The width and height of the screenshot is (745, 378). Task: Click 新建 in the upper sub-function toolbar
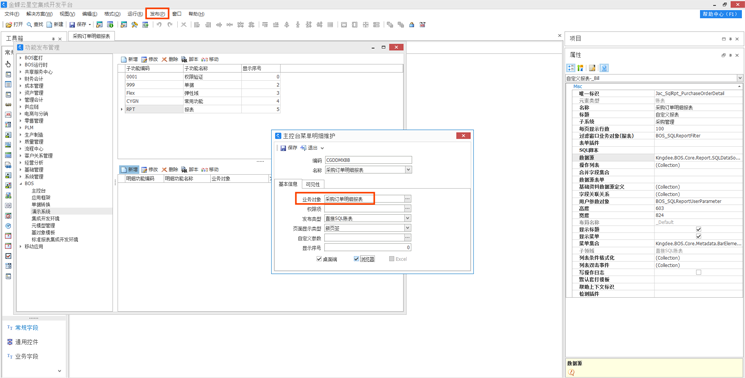click(x=129, y=59)
